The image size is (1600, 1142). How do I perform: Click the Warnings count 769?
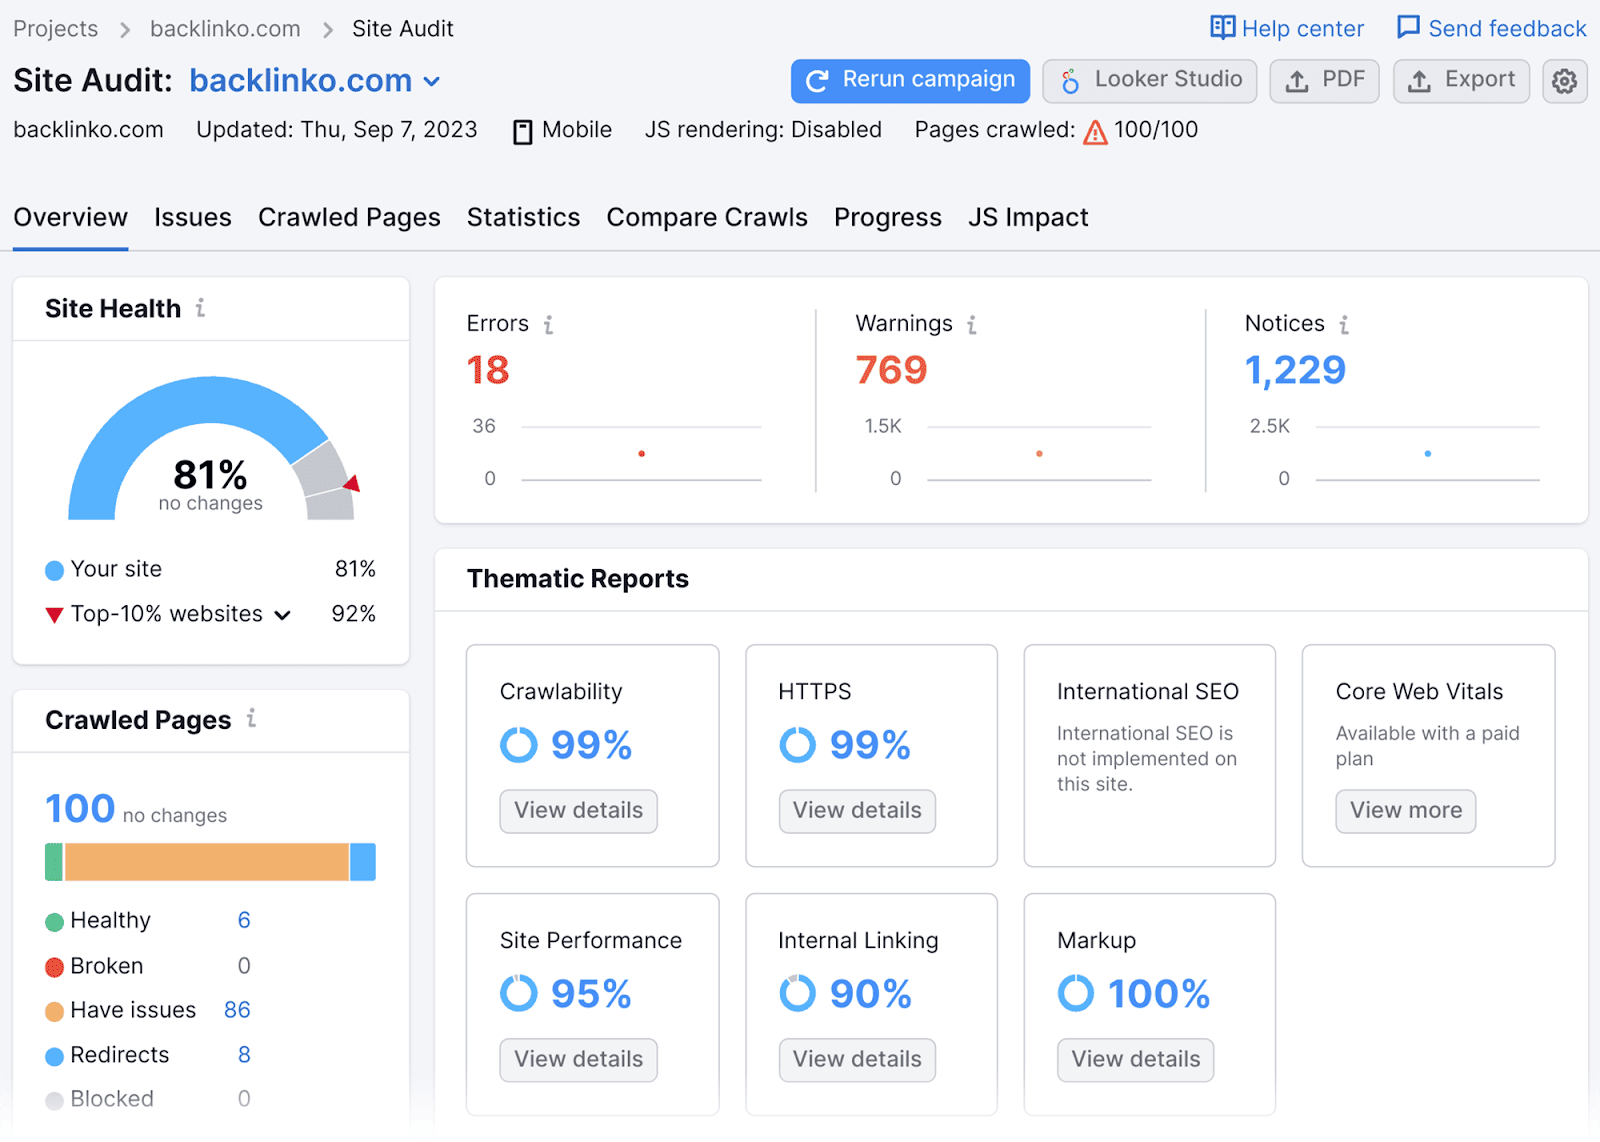(x=891, y=370)
